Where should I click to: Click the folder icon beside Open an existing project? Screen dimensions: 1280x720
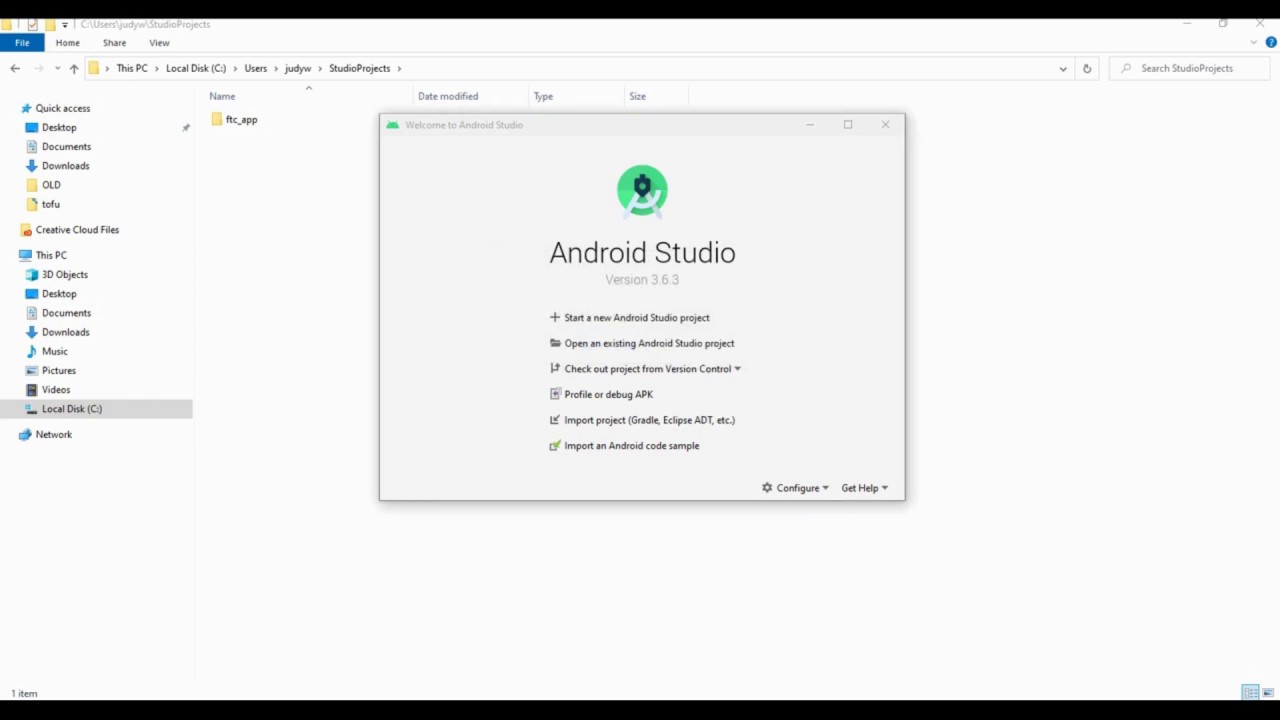[555, 343]
